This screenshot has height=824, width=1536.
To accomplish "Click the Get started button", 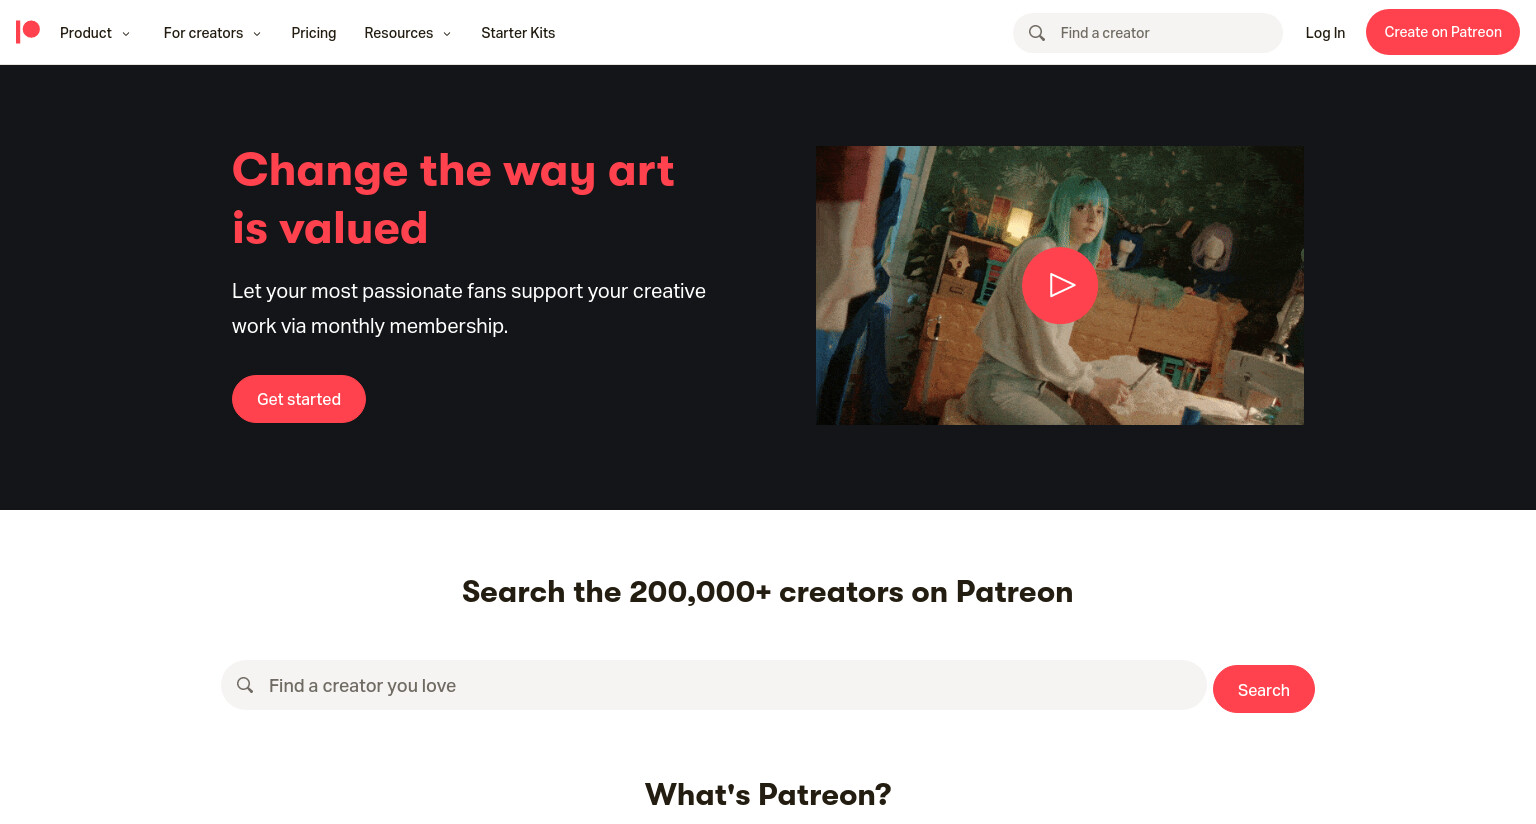I will (x=299, y=399).
